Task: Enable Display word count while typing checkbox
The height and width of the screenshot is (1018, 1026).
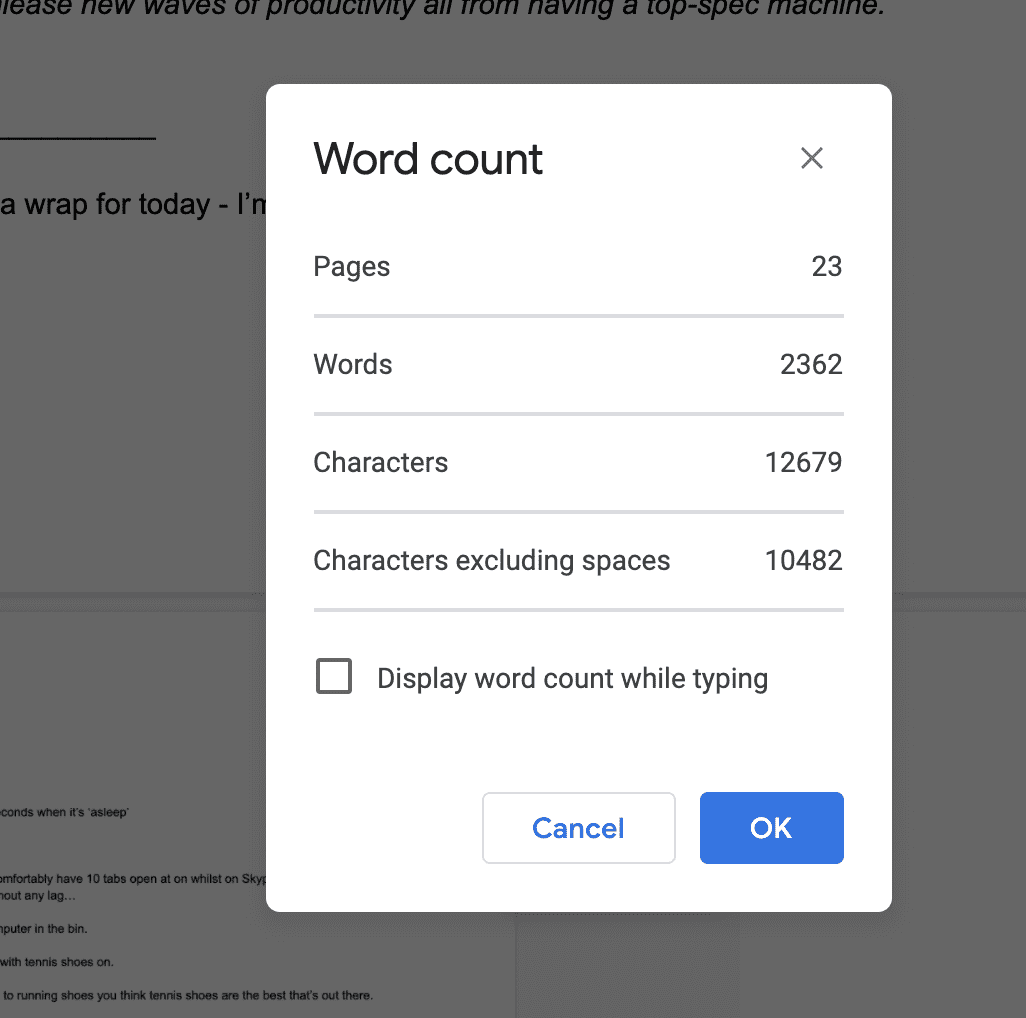Action: click(x=334, y=676)
